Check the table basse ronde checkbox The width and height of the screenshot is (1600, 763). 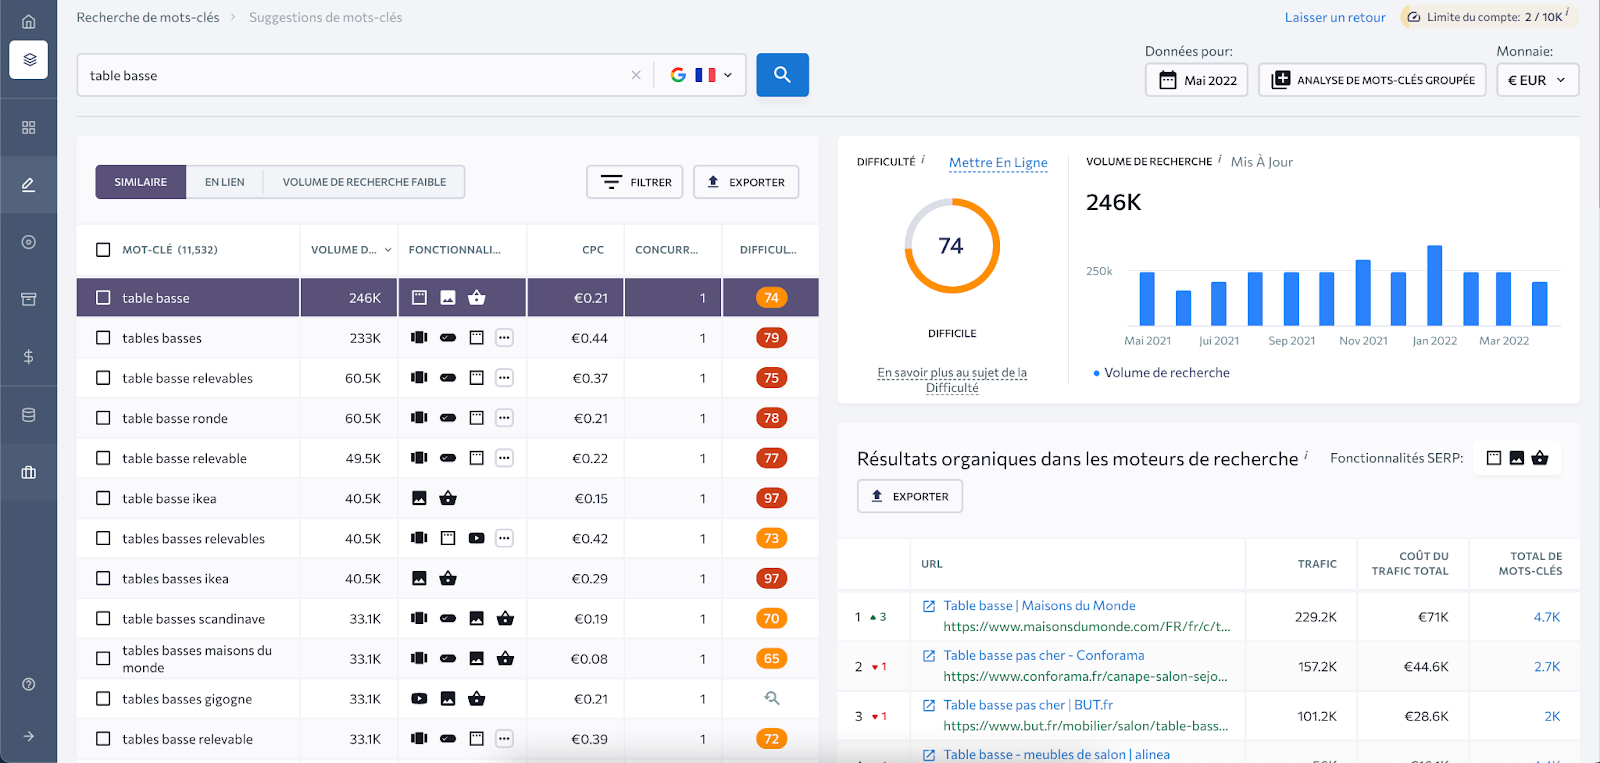tap(103, 418)
